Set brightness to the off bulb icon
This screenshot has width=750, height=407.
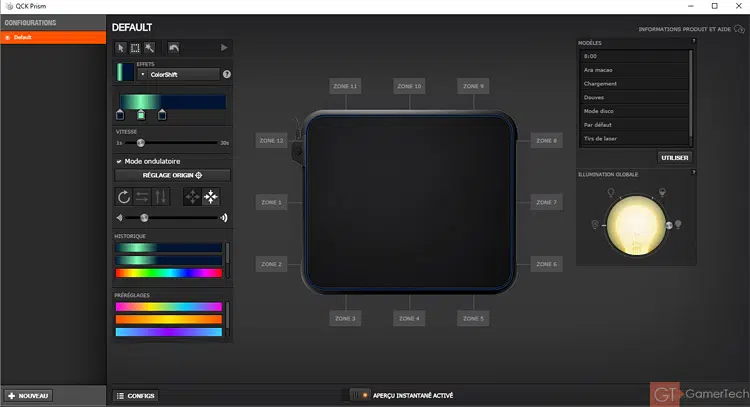595,224
